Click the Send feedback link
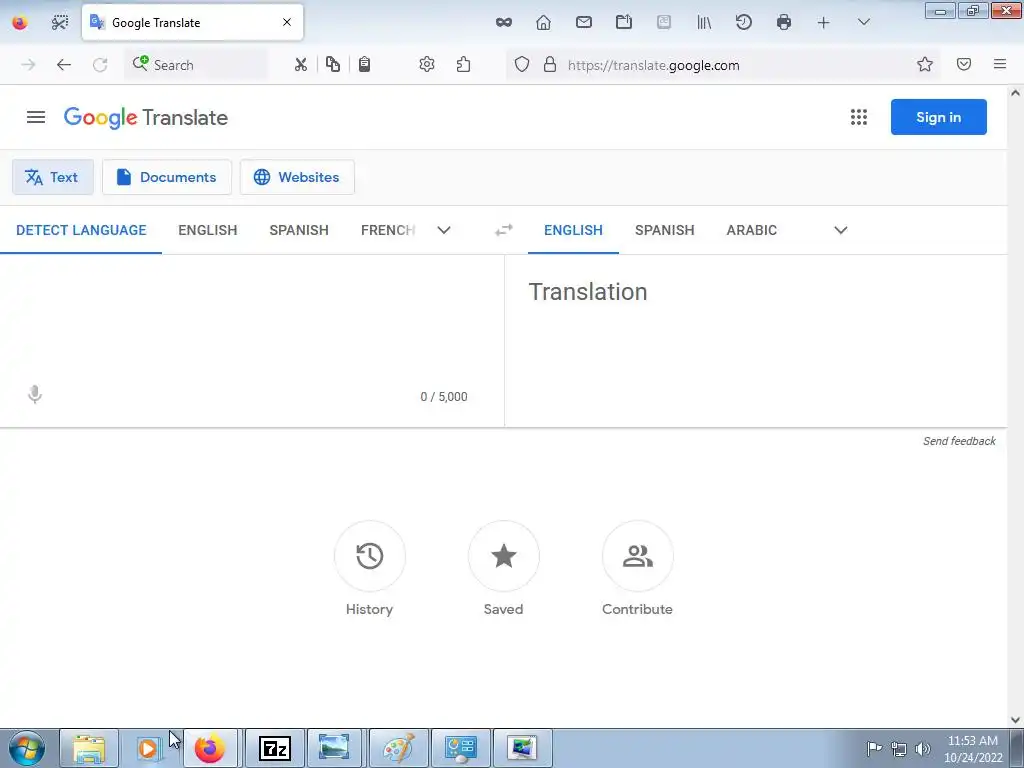Viewport: 1024px width, 768px height. tap(959, 441)
